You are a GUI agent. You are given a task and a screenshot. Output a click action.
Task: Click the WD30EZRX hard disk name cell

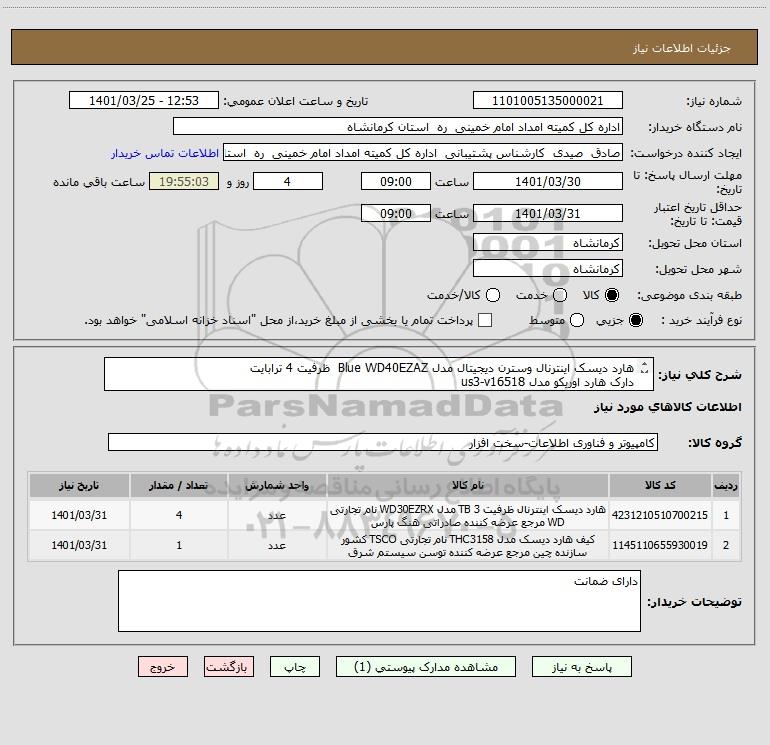coord(468,515)
